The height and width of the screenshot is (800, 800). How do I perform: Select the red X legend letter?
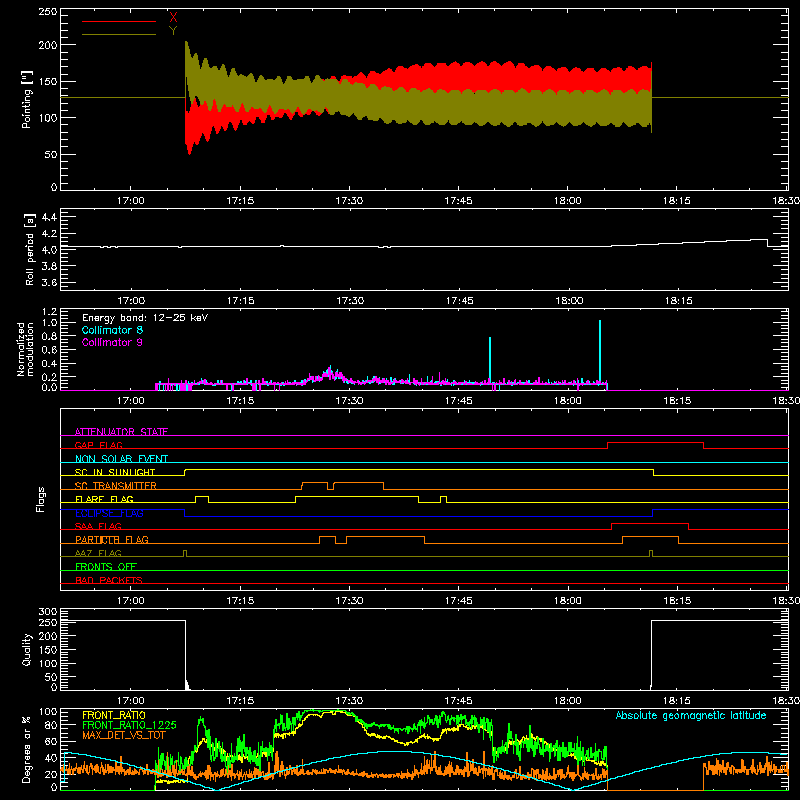tap(173, 18)
